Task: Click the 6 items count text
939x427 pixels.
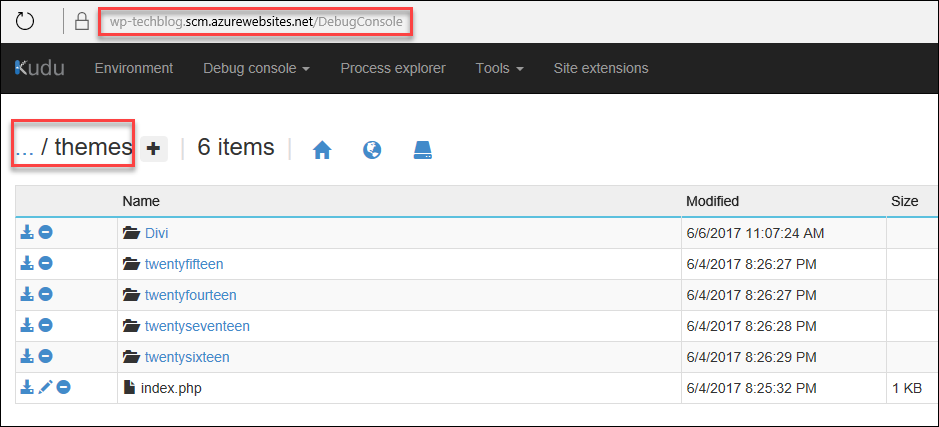Action: point(236,147)
